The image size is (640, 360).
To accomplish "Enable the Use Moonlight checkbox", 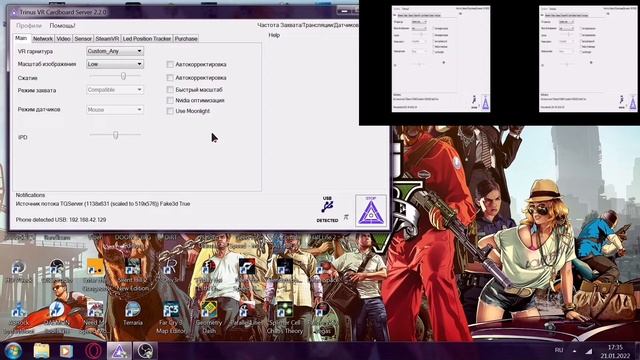I will (170, 111).
